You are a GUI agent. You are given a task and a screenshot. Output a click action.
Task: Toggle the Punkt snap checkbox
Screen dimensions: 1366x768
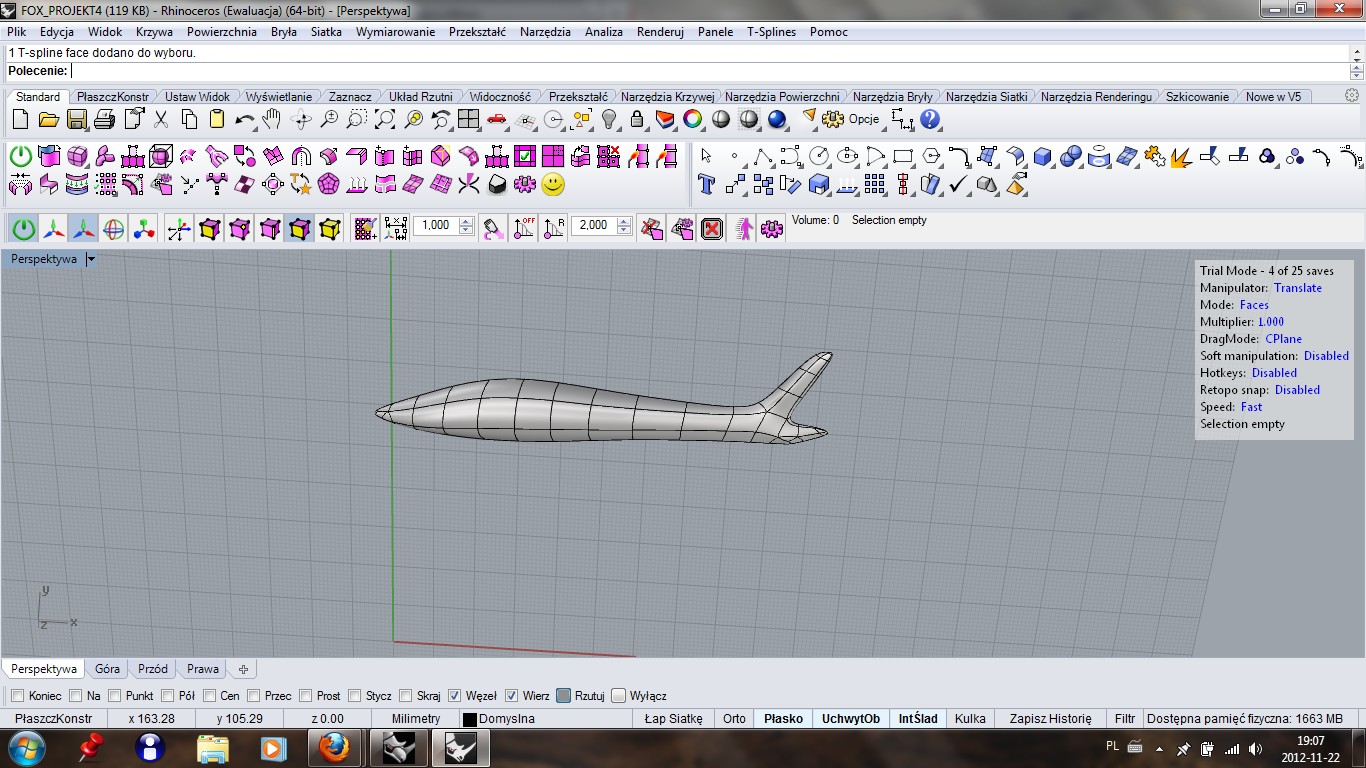point(114,696)
